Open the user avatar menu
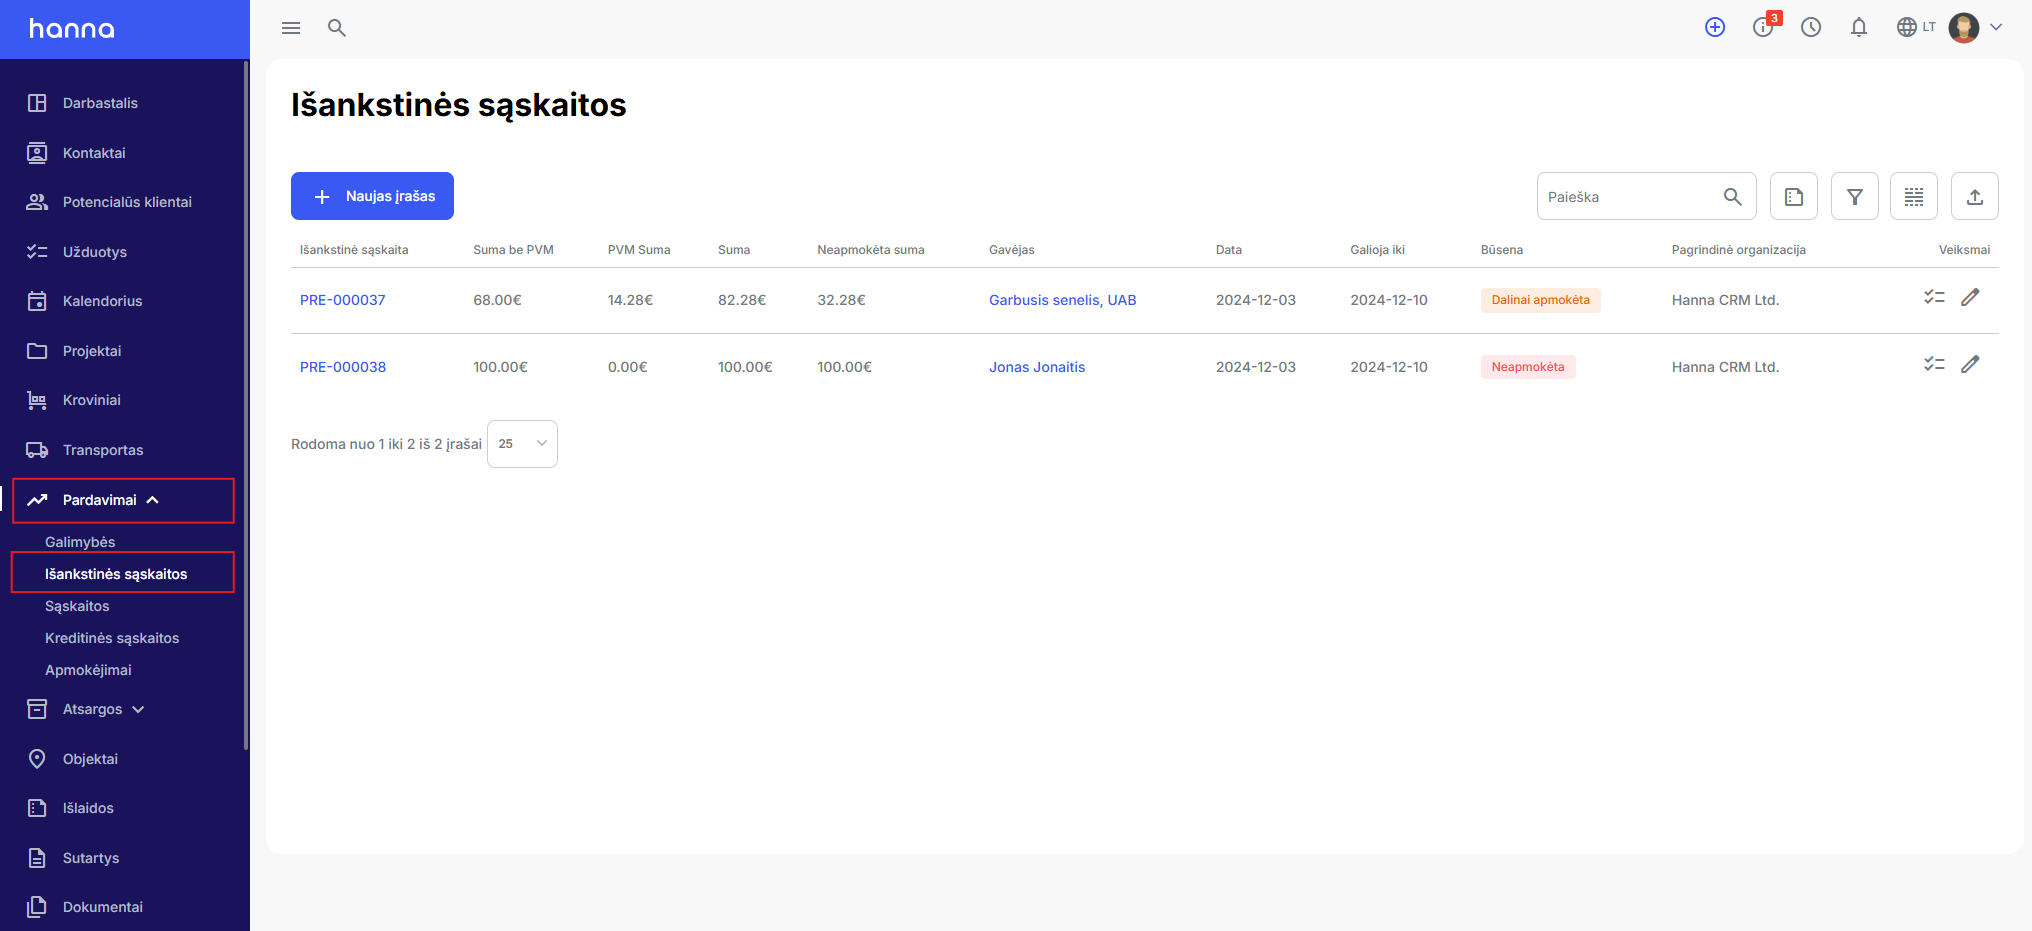The image size is (2032, 931). coord(1975,27)
